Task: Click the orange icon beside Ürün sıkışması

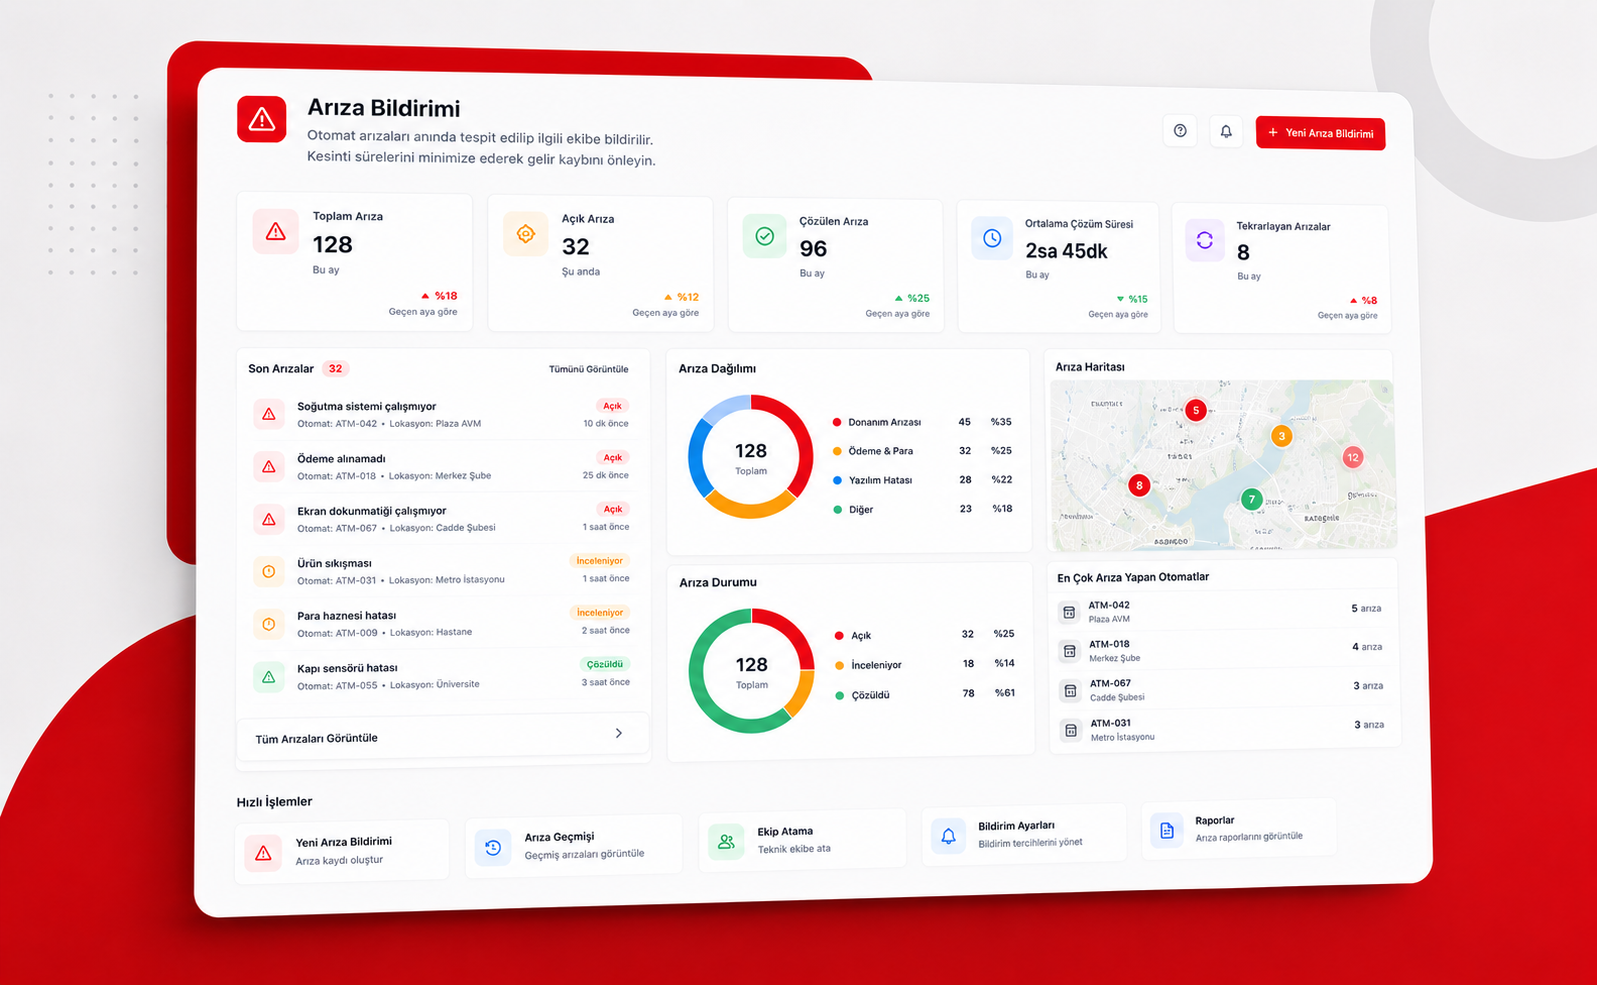Action: 269,571
